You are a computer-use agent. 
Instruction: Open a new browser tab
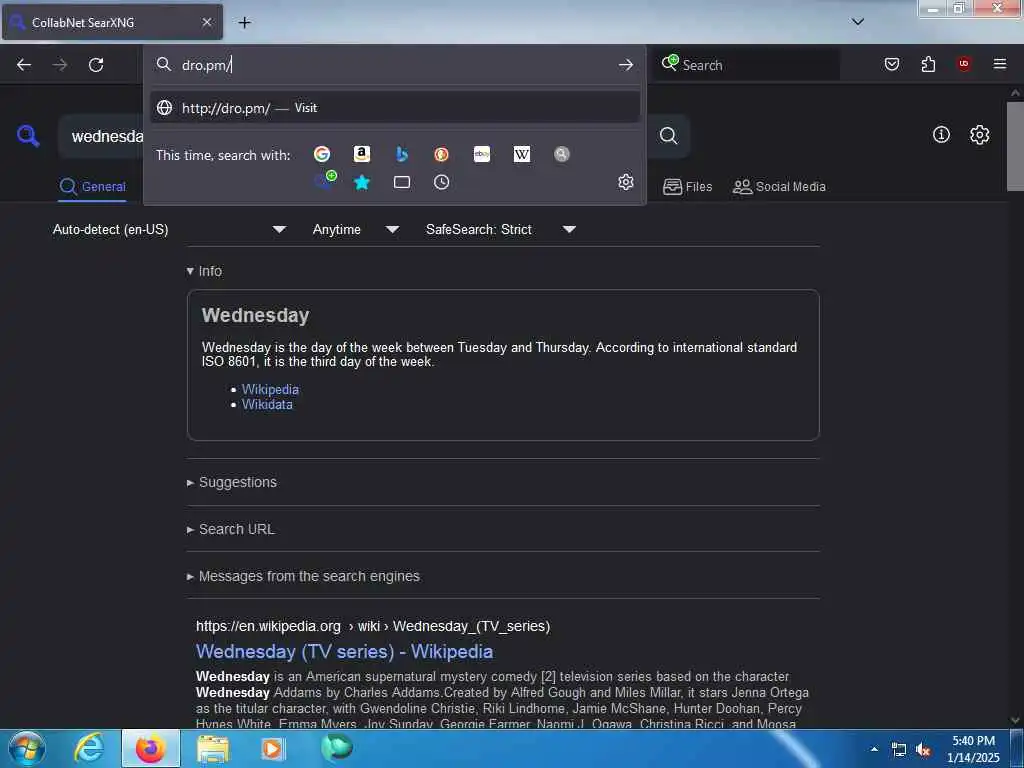244,23
